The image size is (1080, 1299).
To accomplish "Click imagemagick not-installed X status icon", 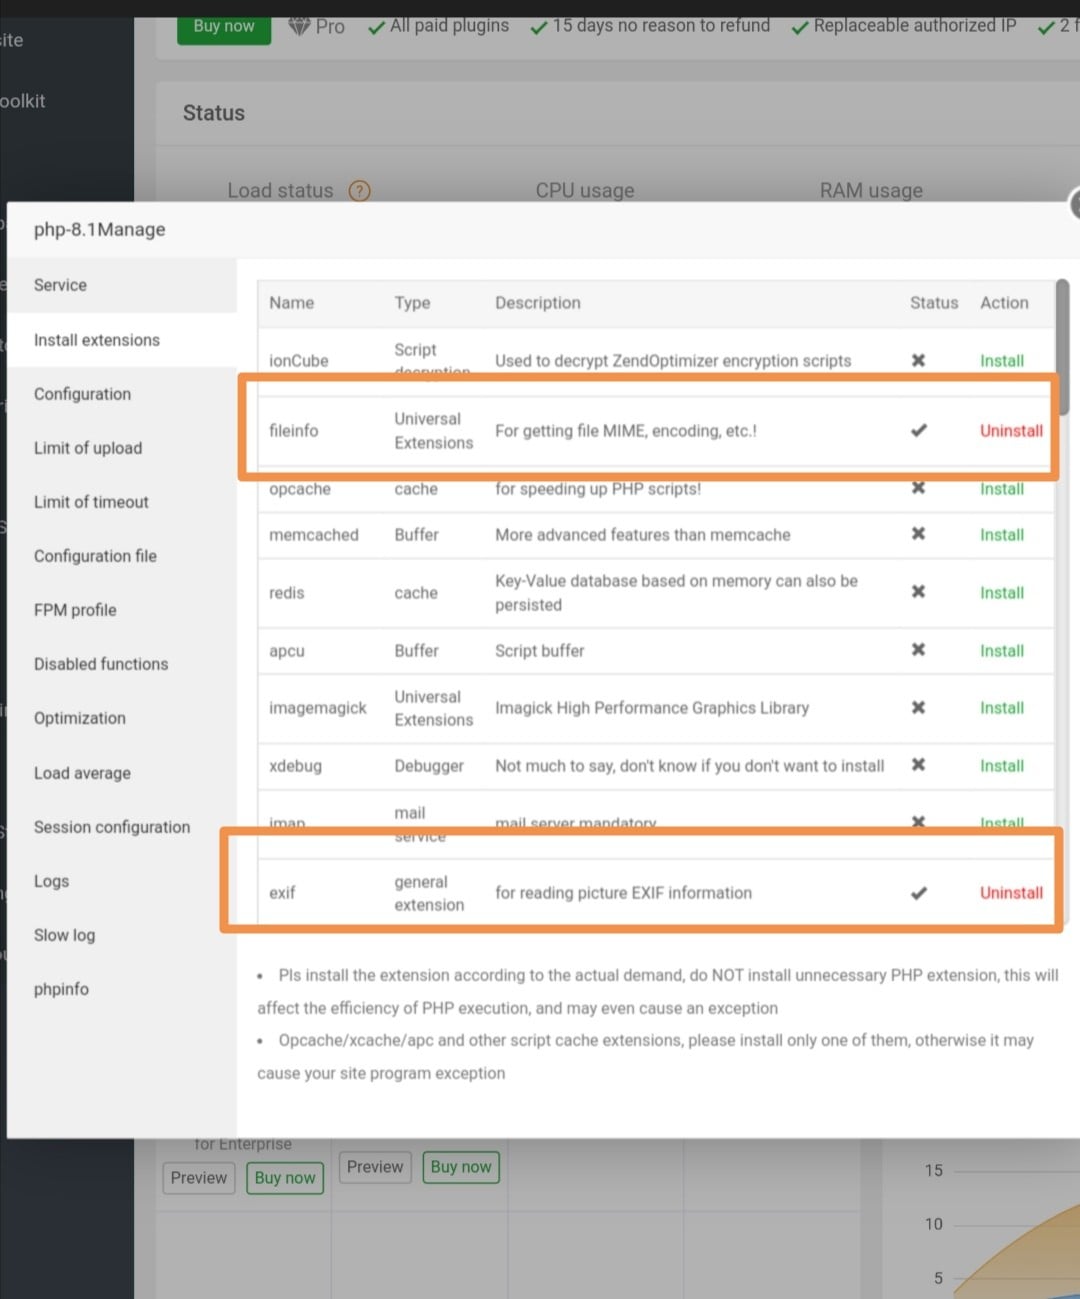I will pyautogui.click(x=918, y=708).
